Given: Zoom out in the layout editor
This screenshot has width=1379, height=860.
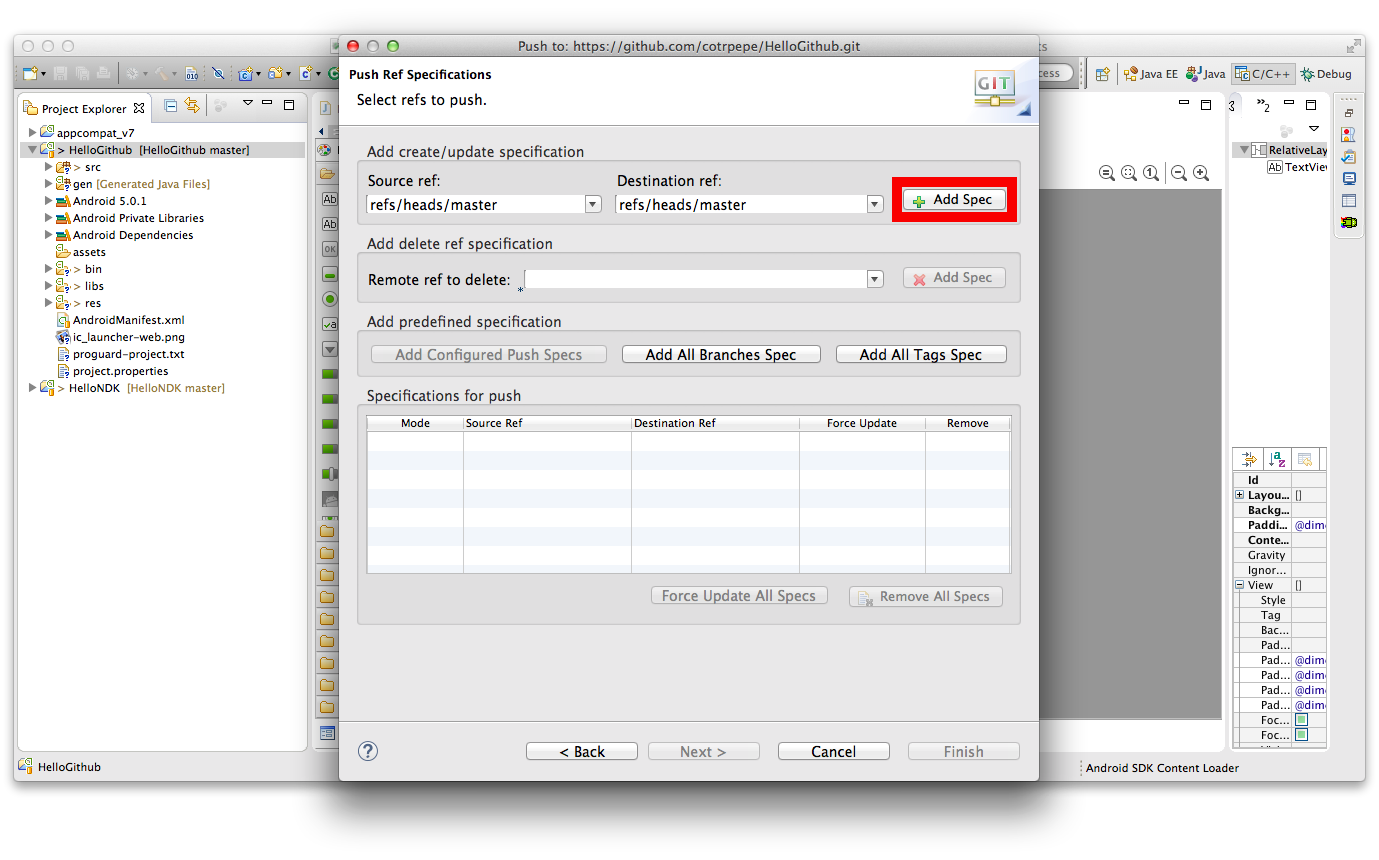Looking at the screenshot, I should tap(1179, 173).
